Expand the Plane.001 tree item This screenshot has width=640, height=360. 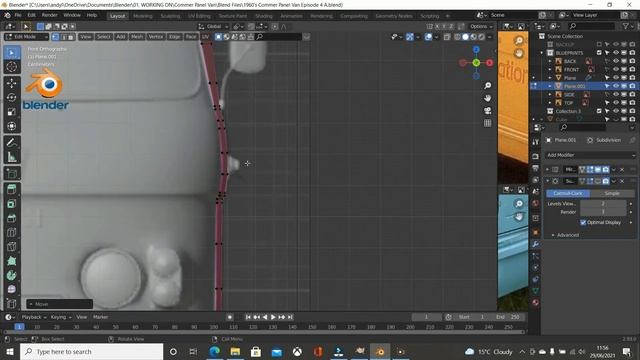click(x=550, y=86)
